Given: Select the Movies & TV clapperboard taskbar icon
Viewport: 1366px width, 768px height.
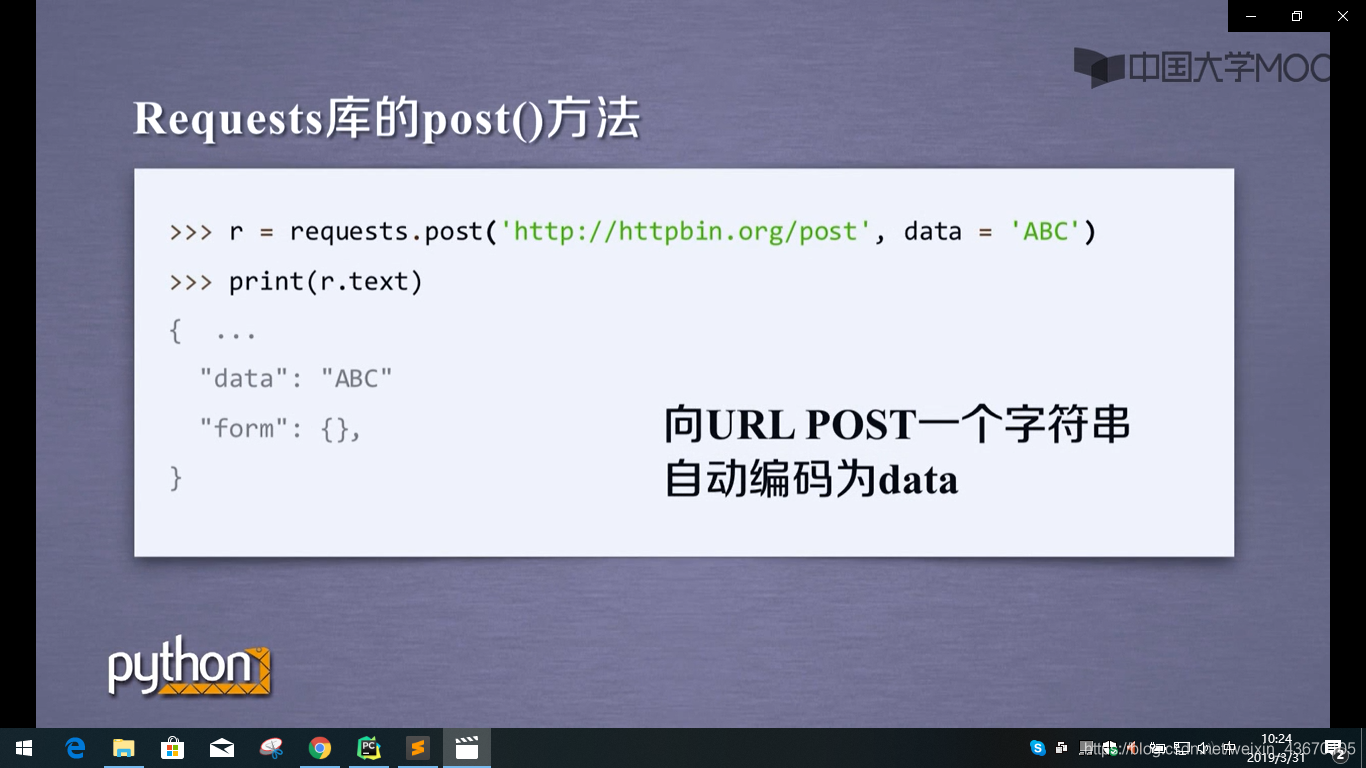Looking at the screenshot, I should click(x=467, y=748).
